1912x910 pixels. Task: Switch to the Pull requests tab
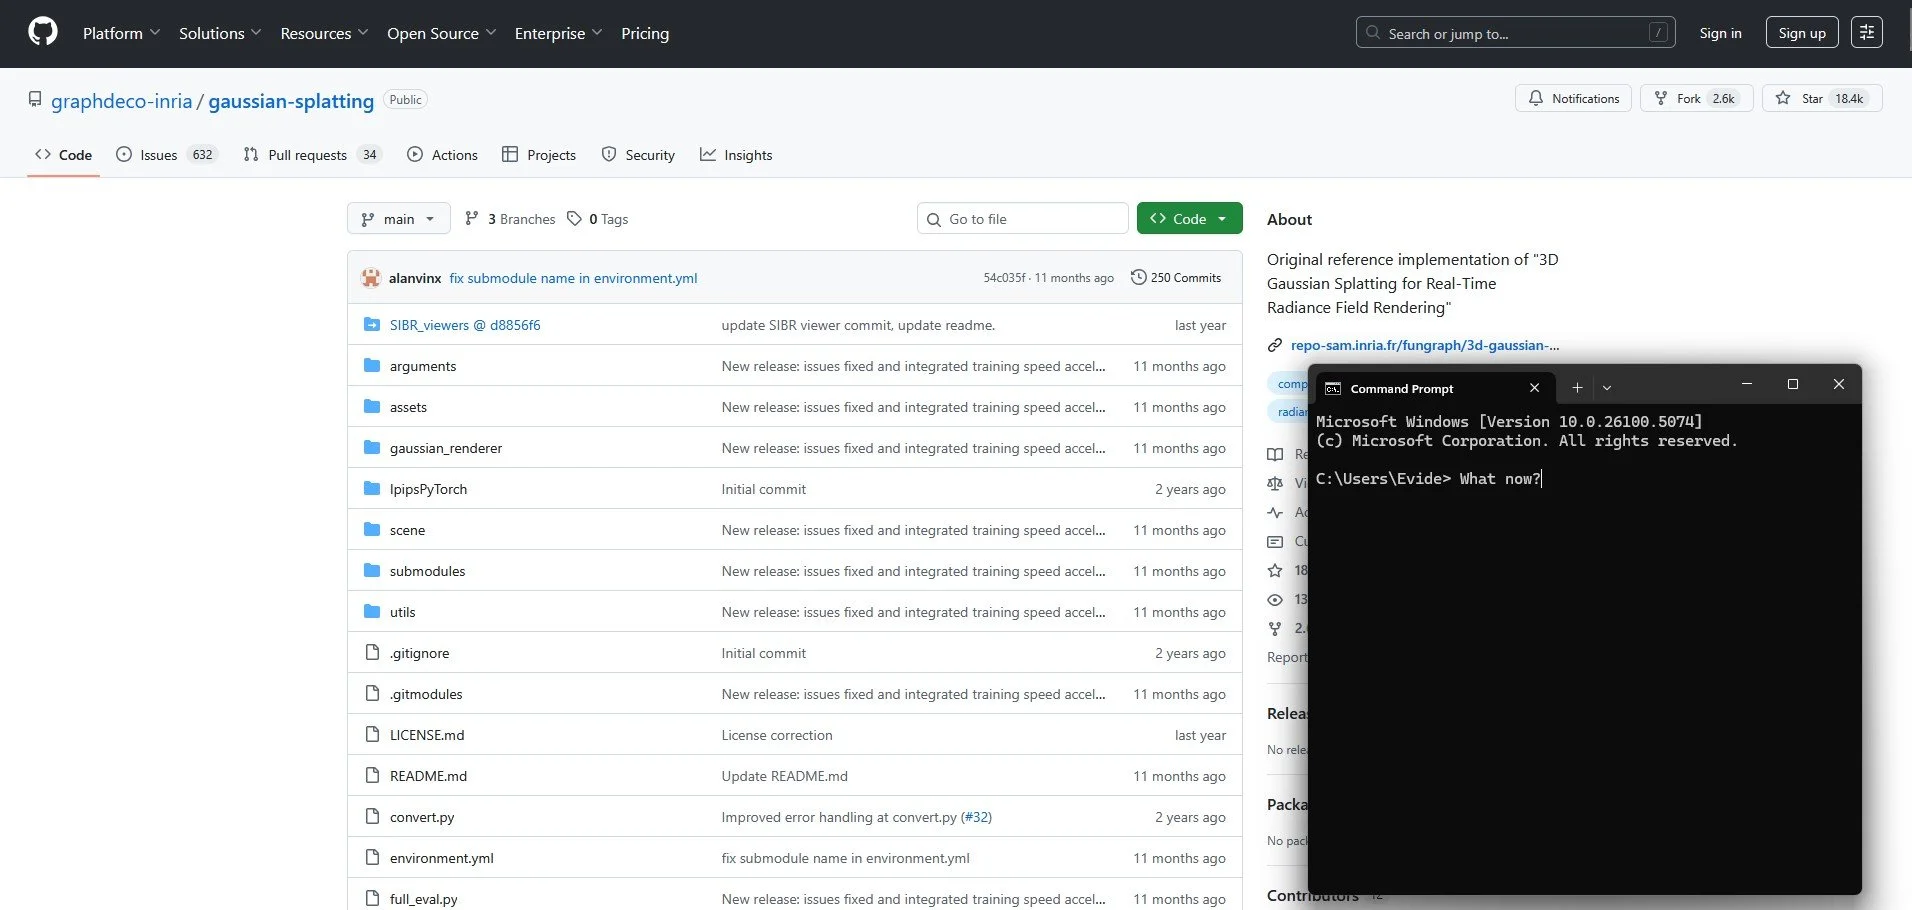point(312,155)
